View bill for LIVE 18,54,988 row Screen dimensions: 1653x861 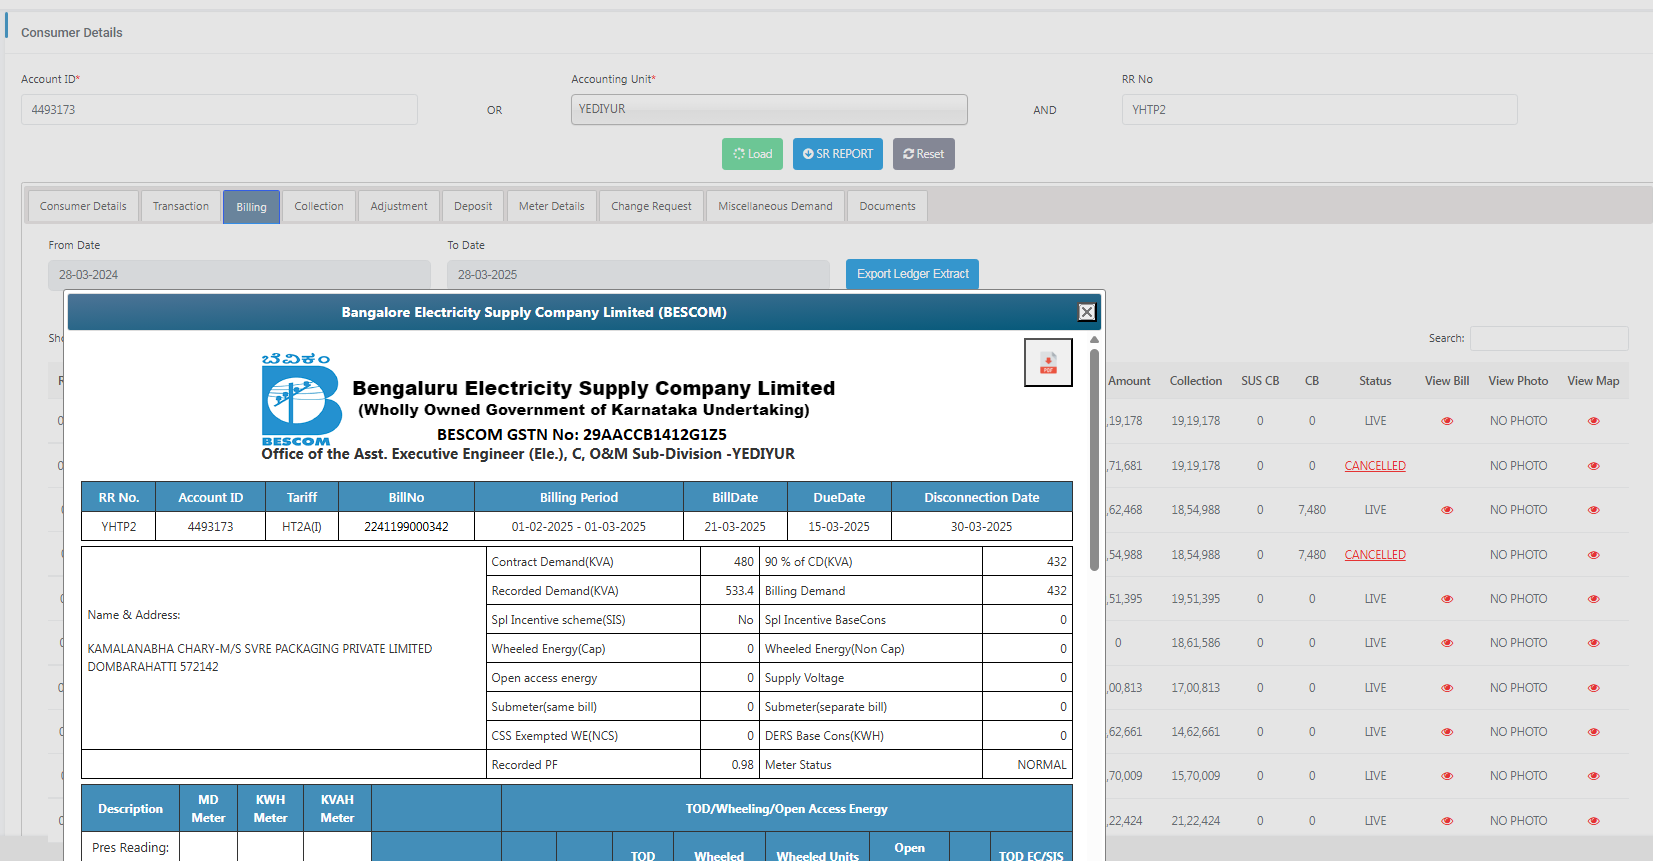coord(1447,510)
